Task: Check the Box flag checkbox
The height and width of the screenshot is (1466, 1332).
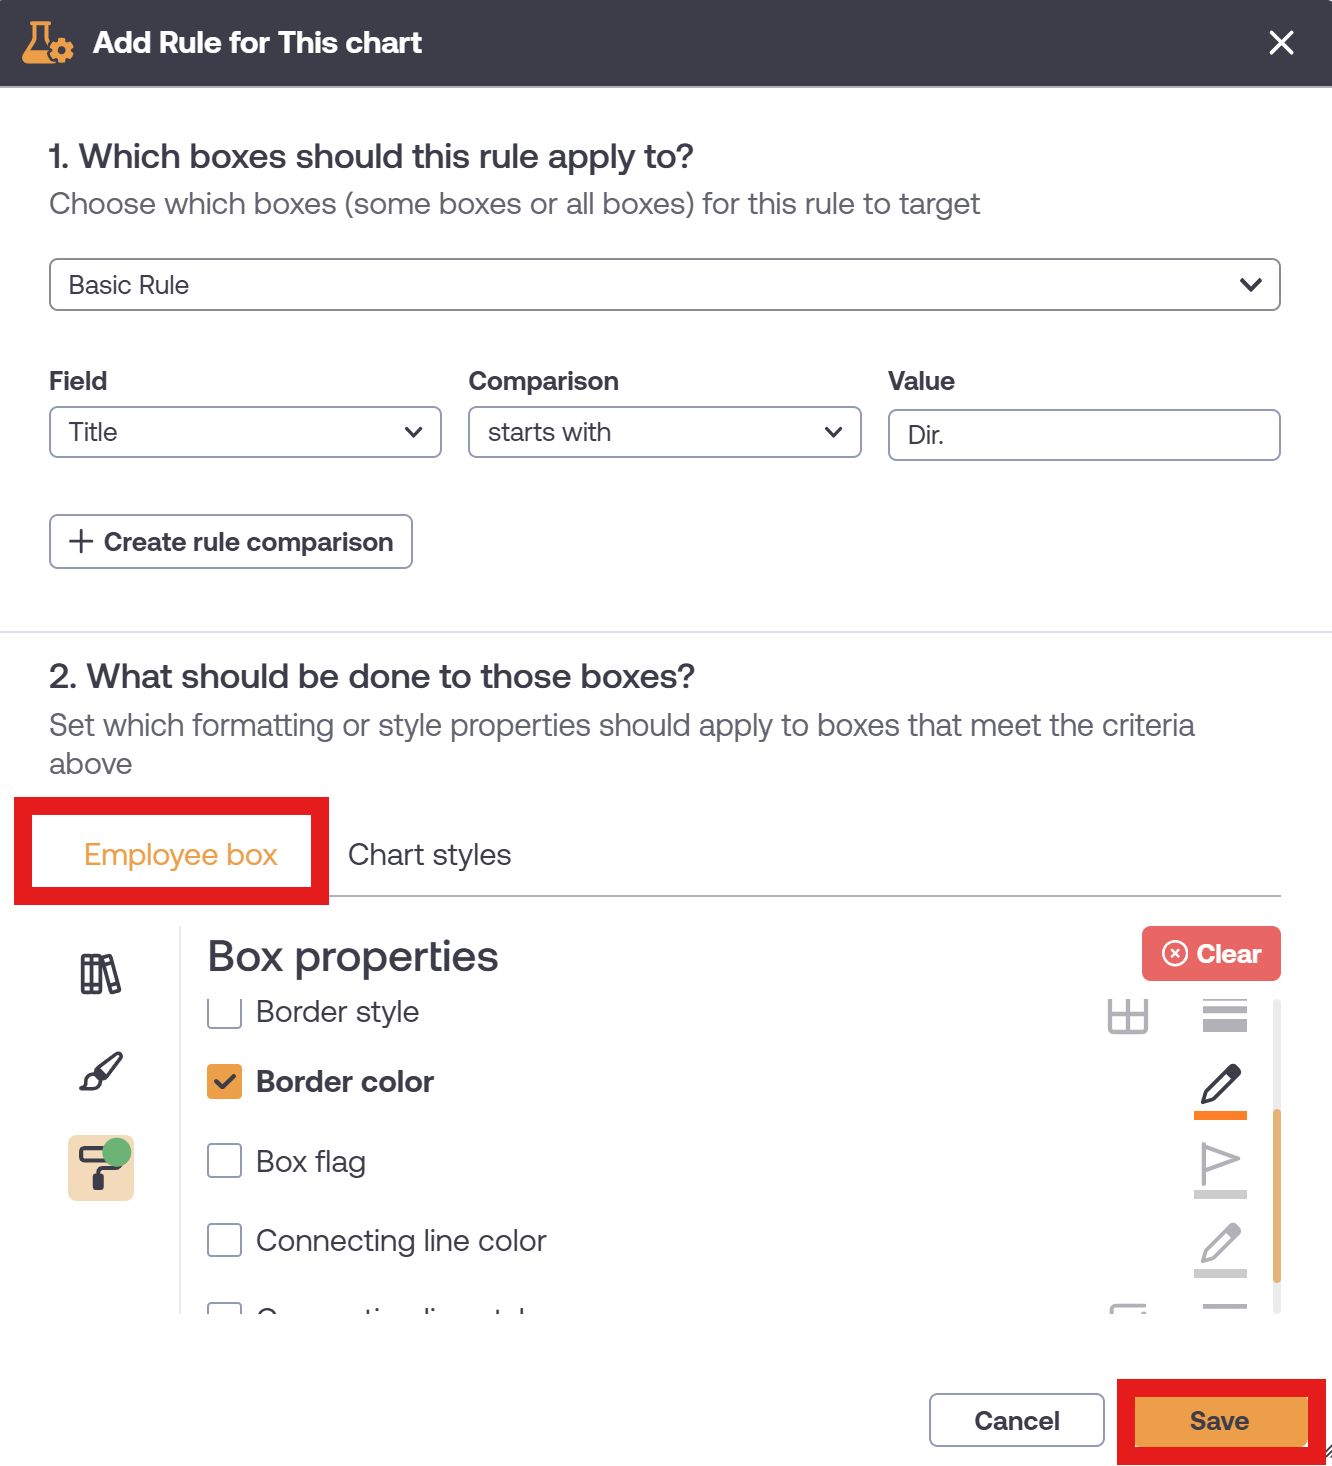Action: (224, 1161)
